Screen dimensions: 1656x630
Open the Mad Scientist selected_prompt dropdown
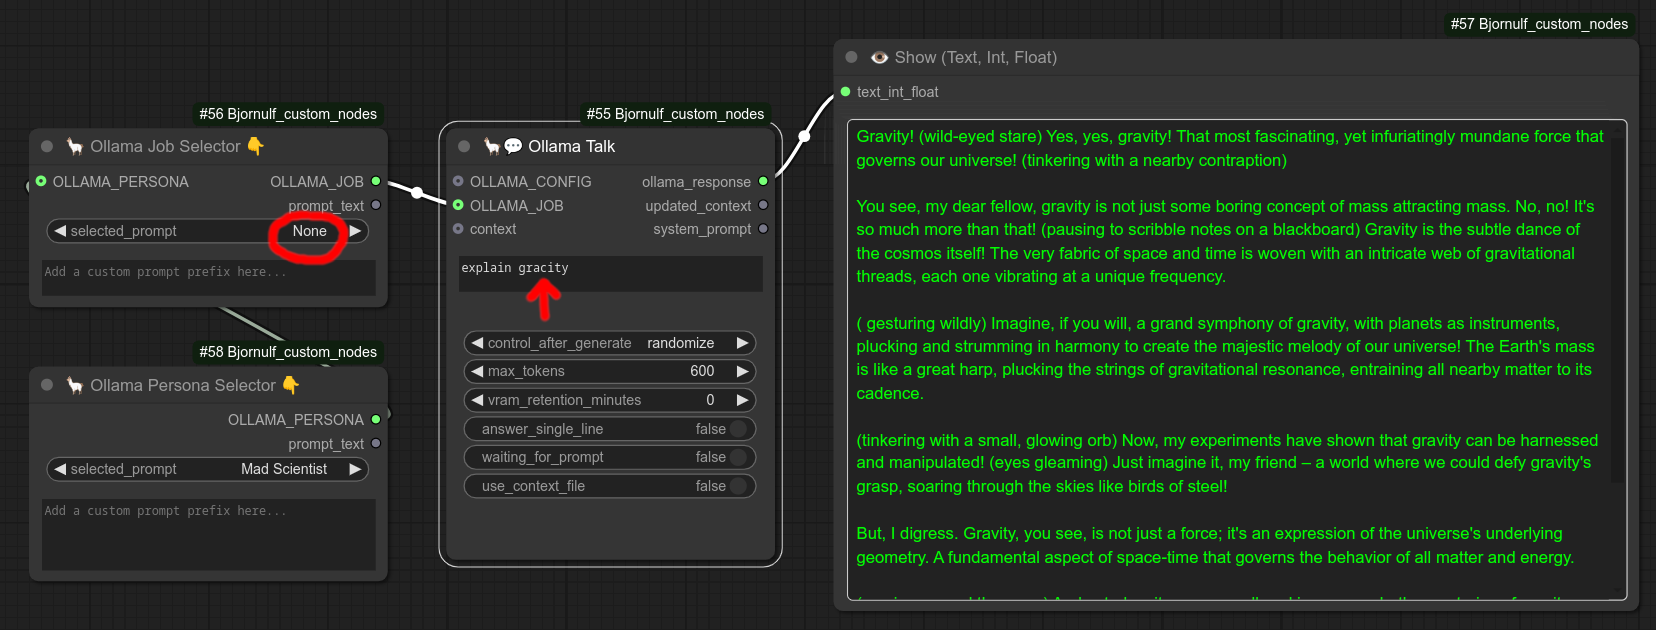(x=284, y=469)
